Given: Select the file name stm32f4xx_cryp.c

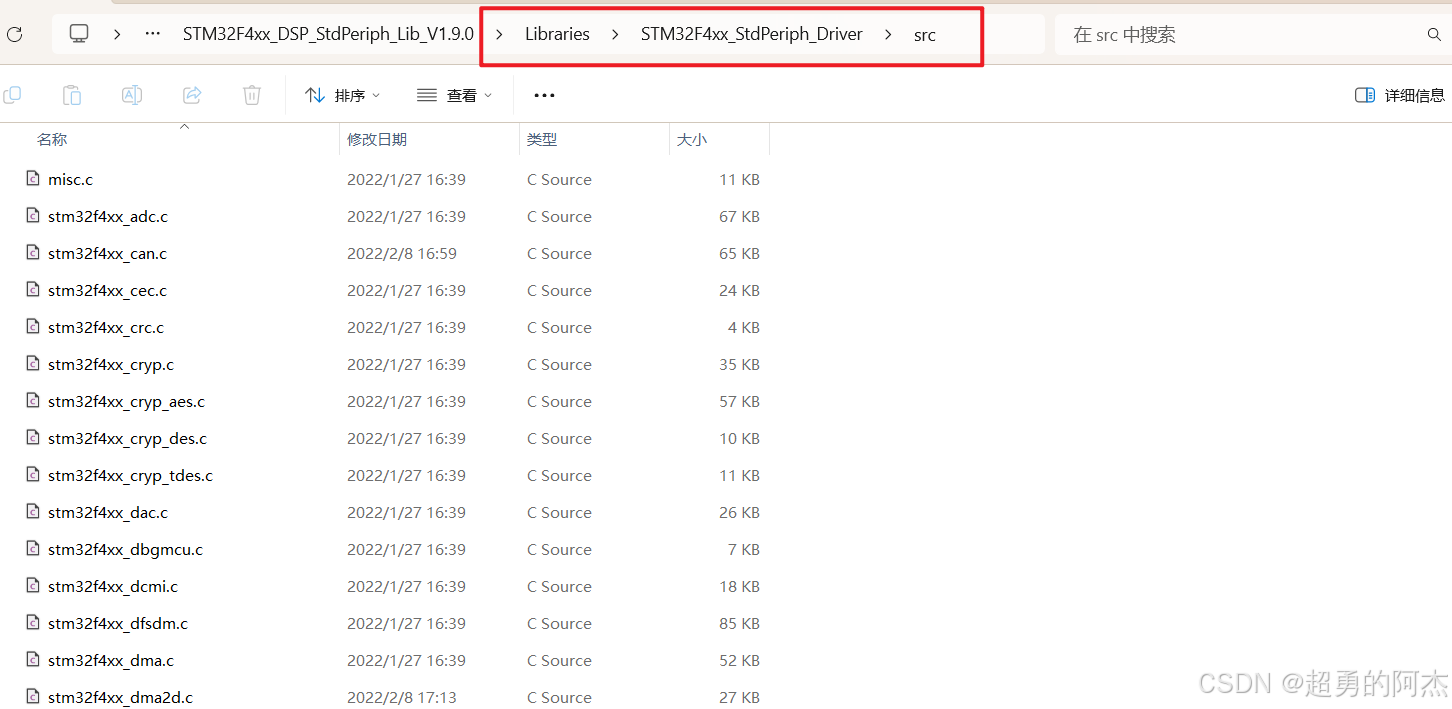Looking at the screenshot, I should (x=111, y=365).
